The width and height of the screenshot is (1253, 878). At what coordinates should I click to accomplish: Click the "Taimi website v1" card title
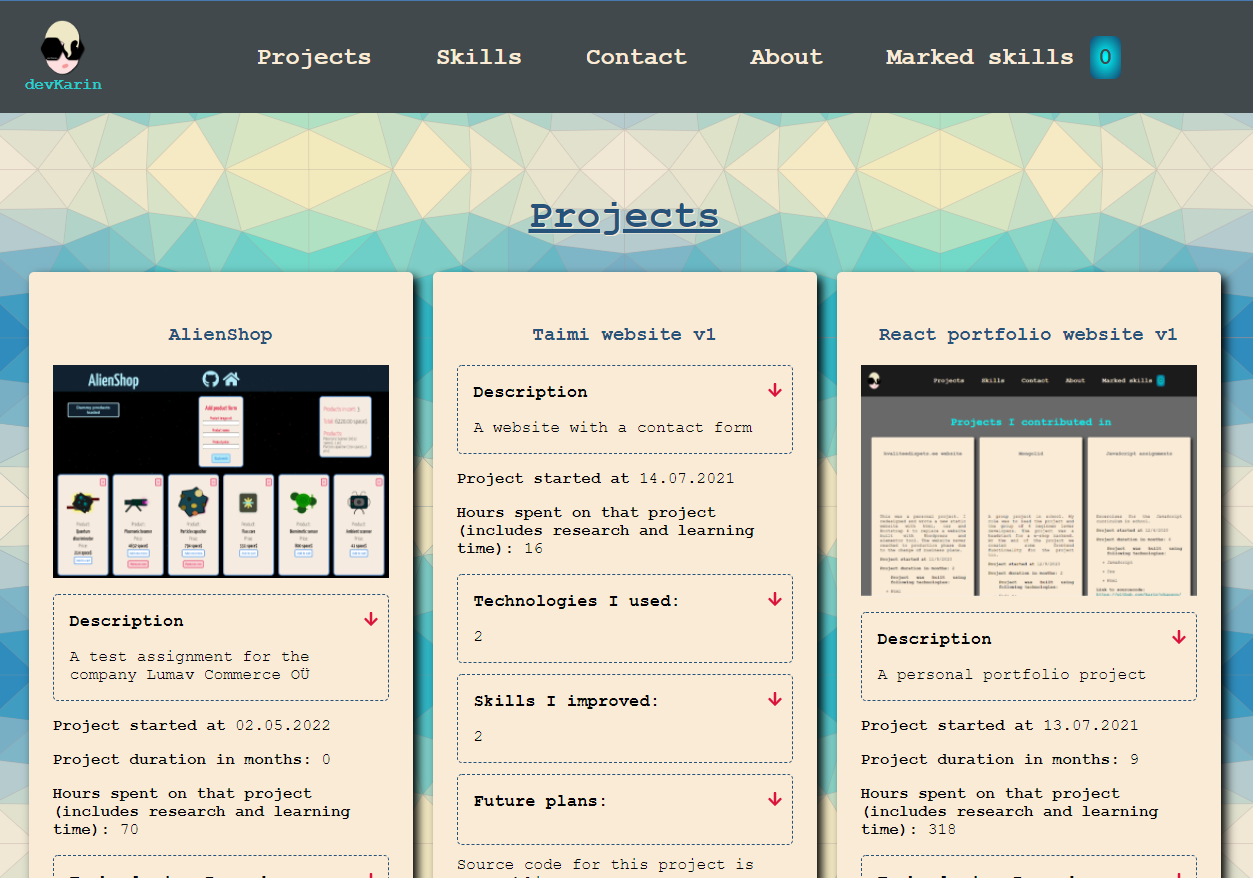(624, 334)
